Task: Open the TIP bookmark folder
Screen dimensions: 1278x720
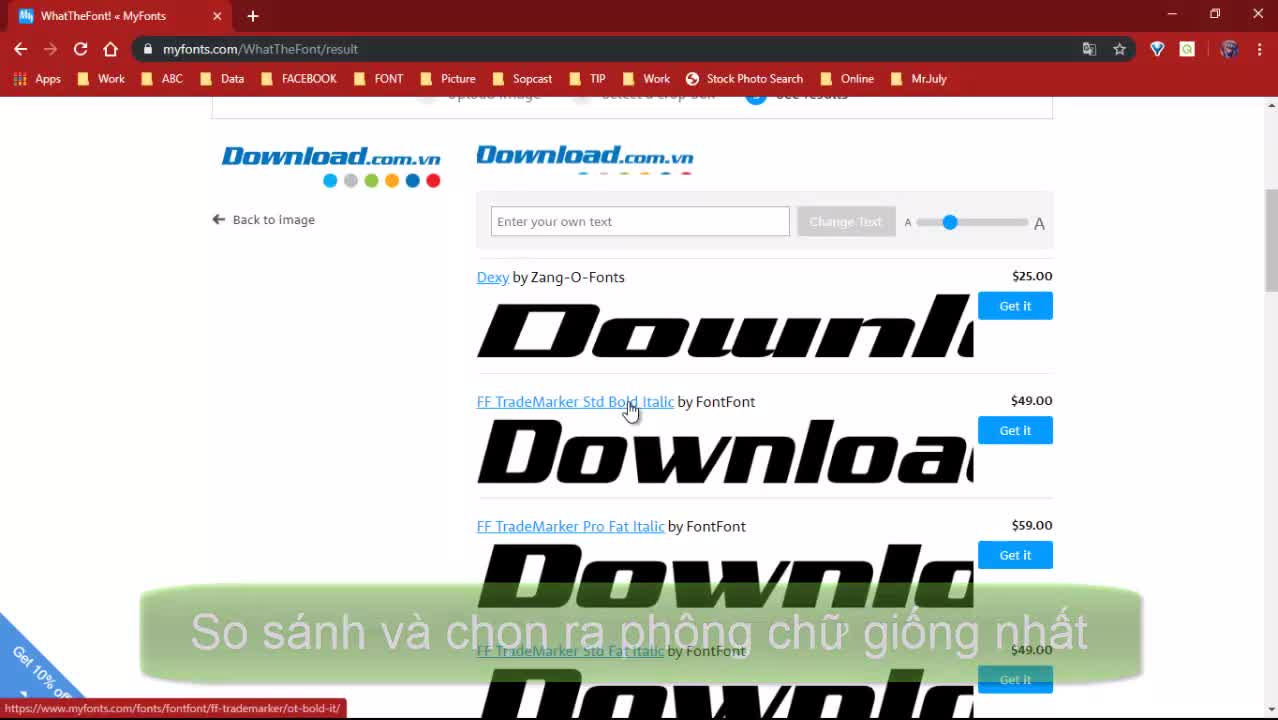Action: coord(588,79)
